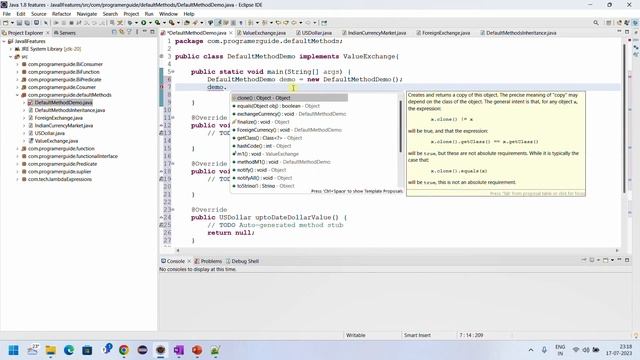Maximize the editor area
Image resolution: width=640 pixels, height=360 pixels.
click(627, 32)
